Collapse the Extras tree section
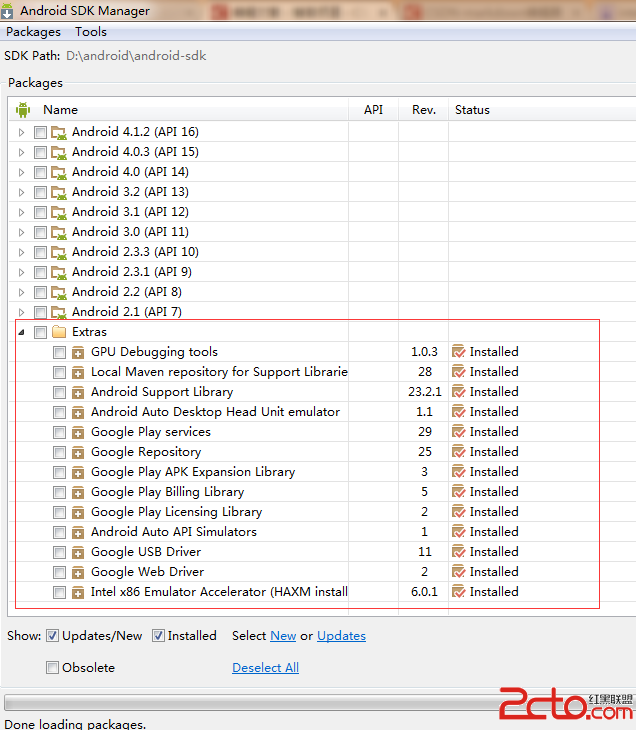The image size is (636, 730). point(22,332)
